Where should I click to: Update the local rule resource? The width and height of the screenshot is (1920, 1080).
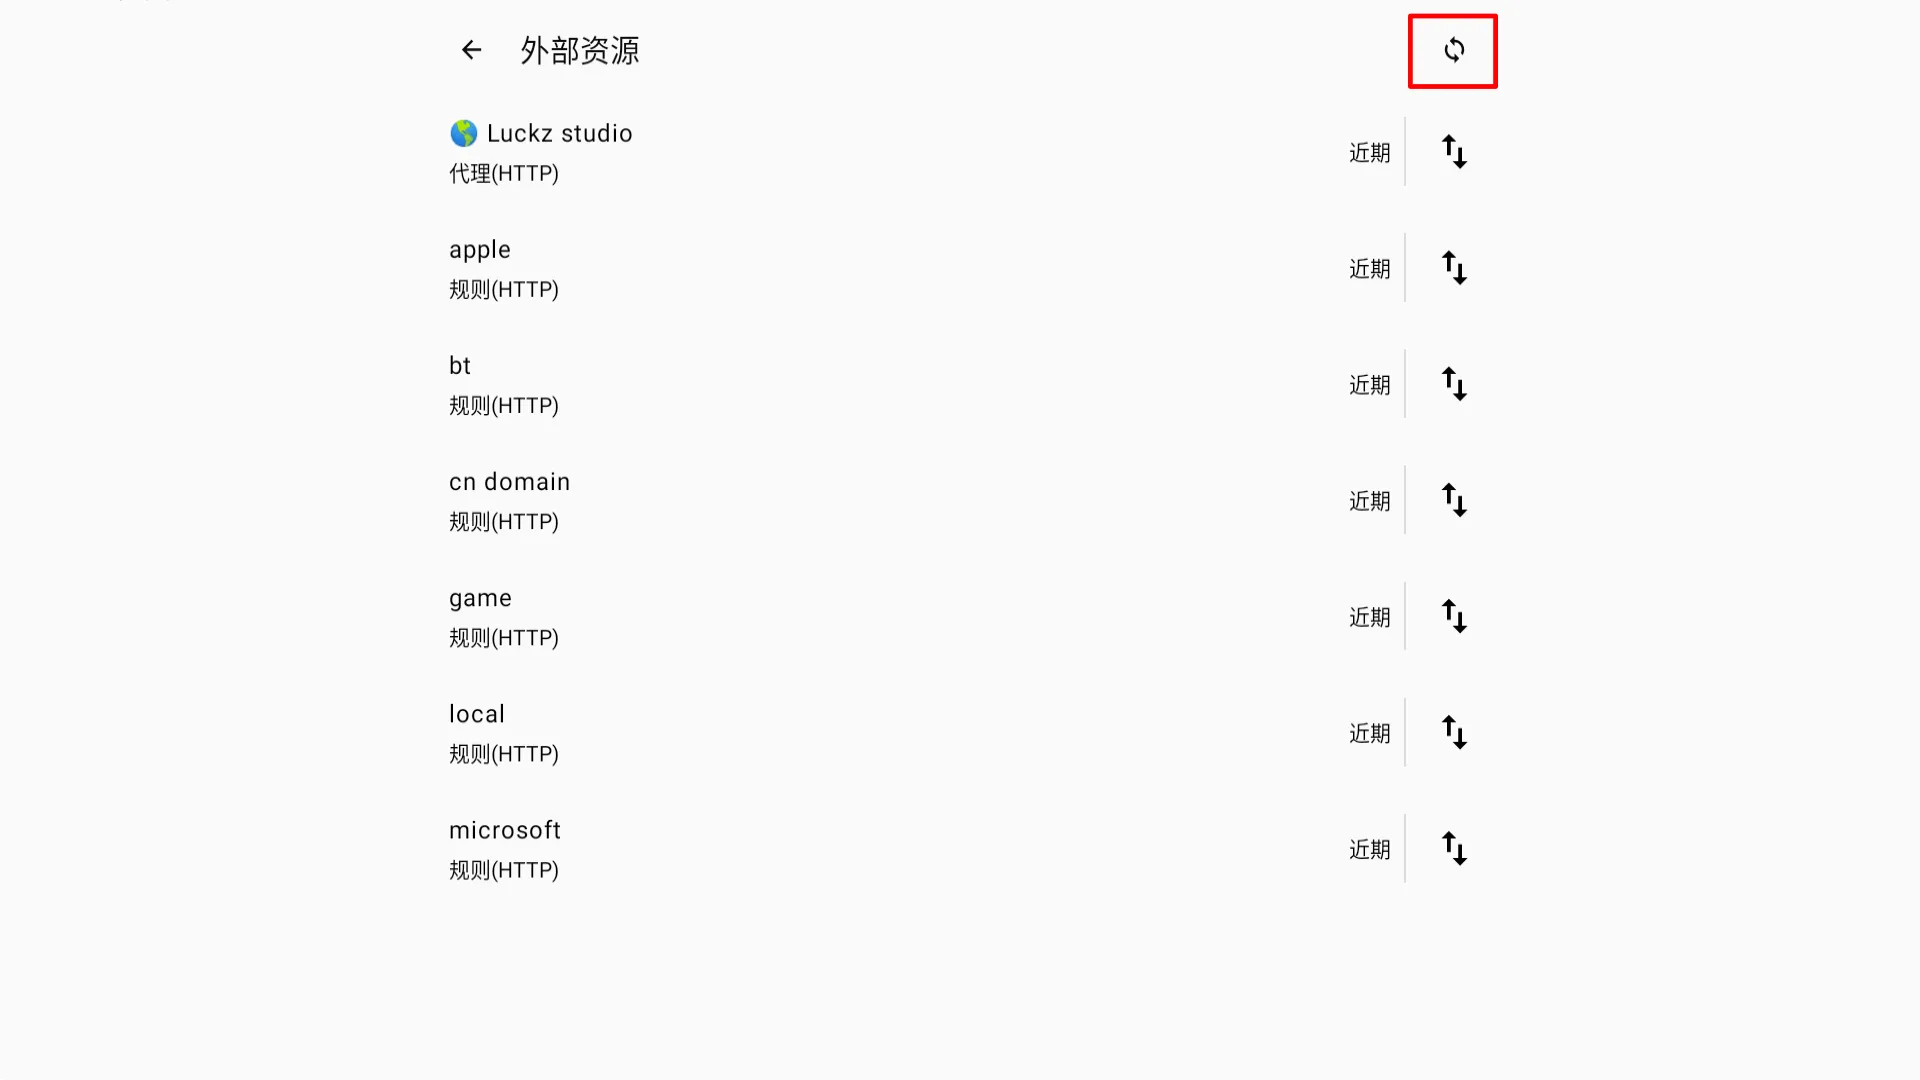pyautogui.click(x=1453, y=732)
